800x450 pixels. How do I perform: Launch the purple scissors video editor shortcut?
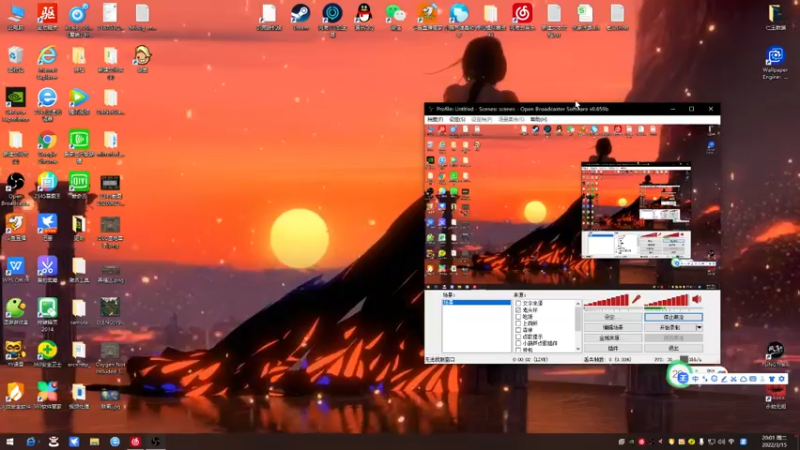tap(47, 270)
